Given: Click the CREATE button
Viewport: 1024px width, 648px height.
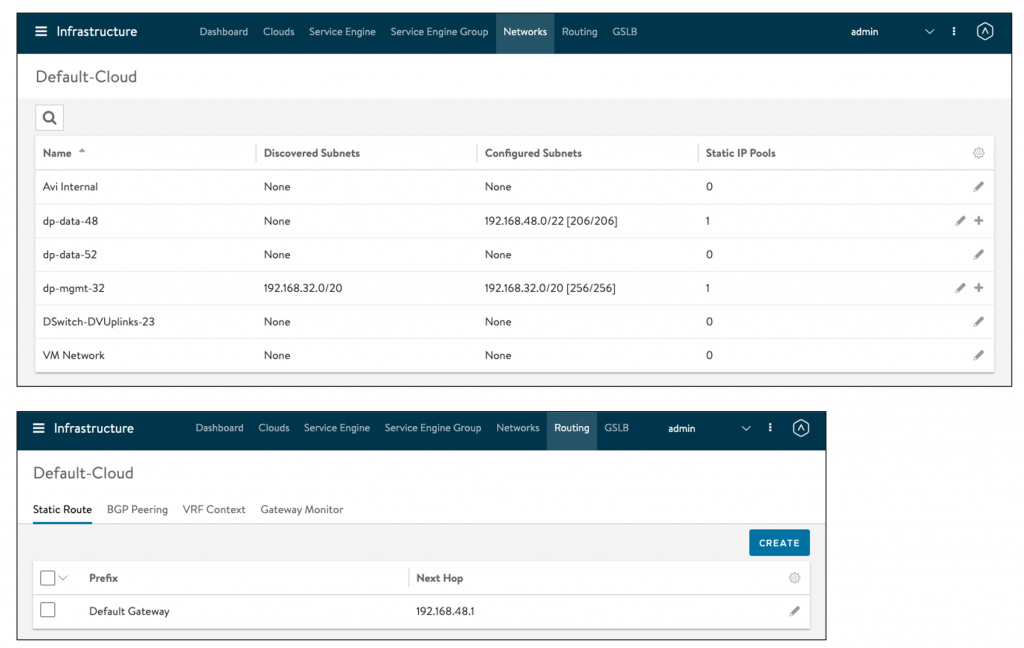Looking at the screenshot, I should coord(778,543).
